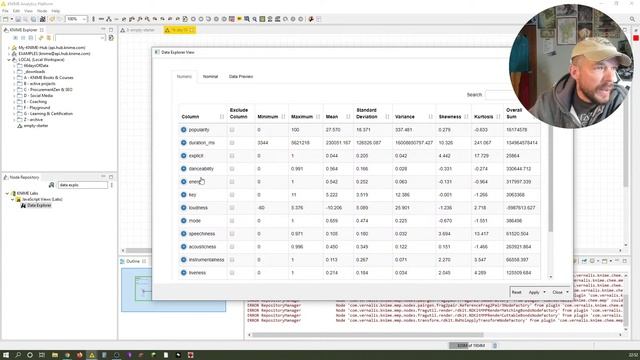Collapse JavaScript Views (Labs) node
The image size is (640, 360).
[x=12, y=200]
